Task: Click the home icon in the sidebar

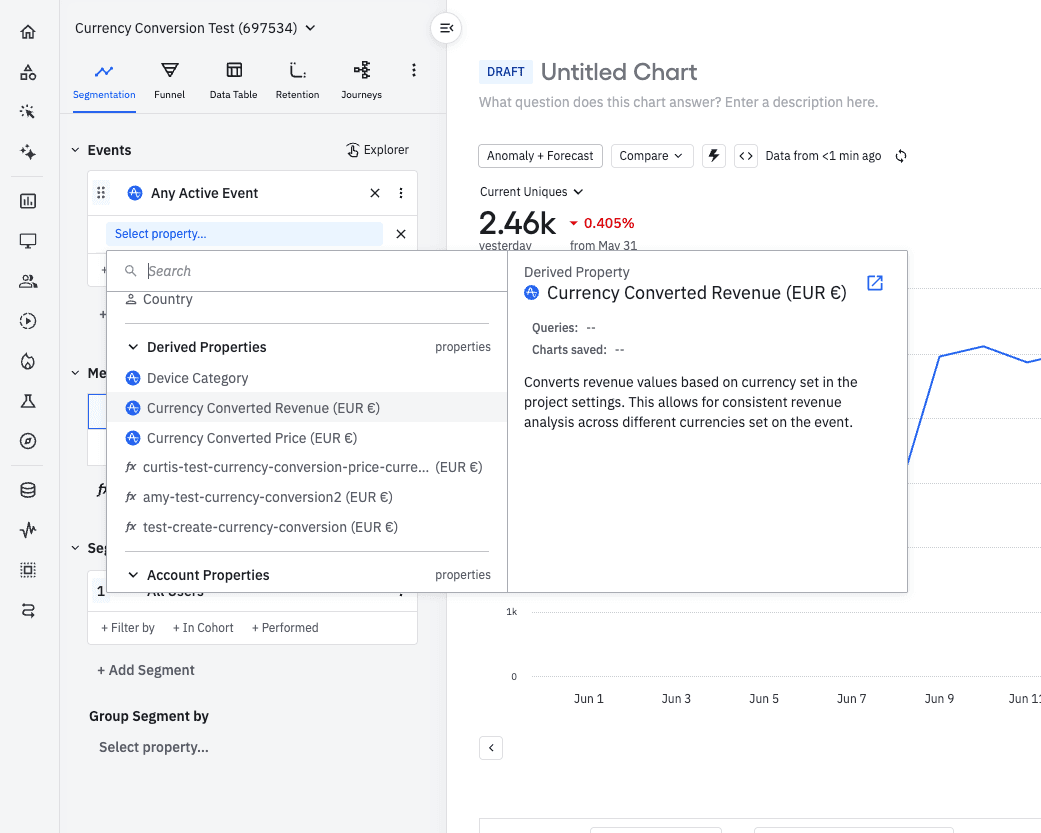Action: click(x=28, y=32)
